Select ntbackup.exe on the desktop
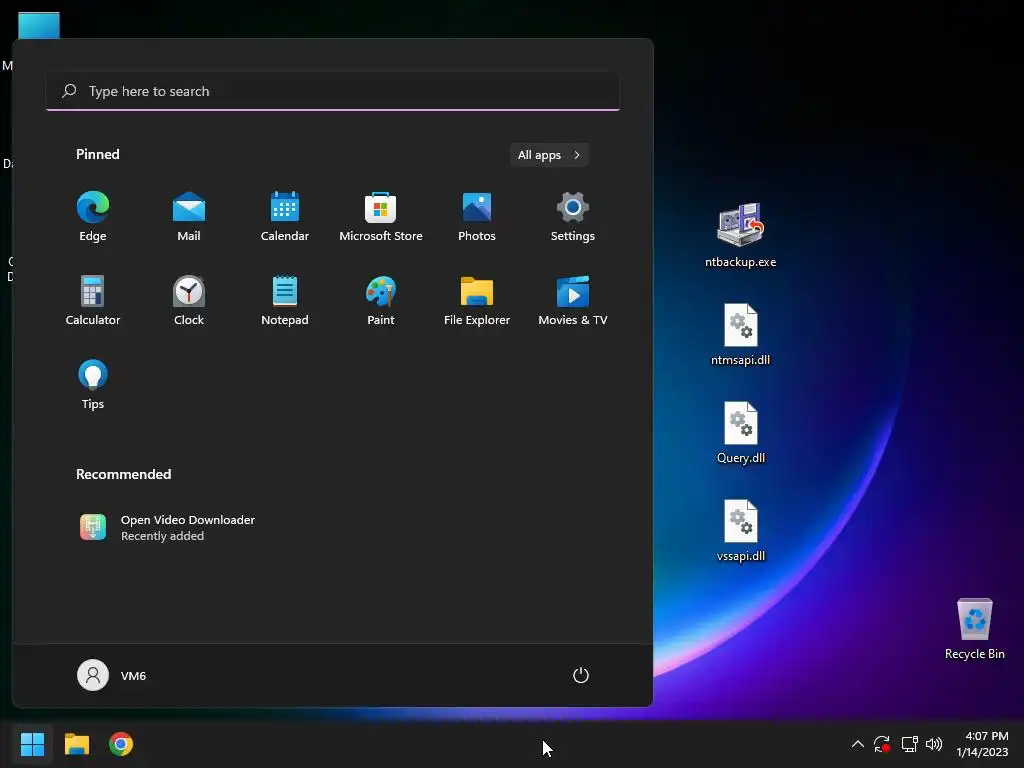This screenshot has width=1024, height=768. click(740, 235)
